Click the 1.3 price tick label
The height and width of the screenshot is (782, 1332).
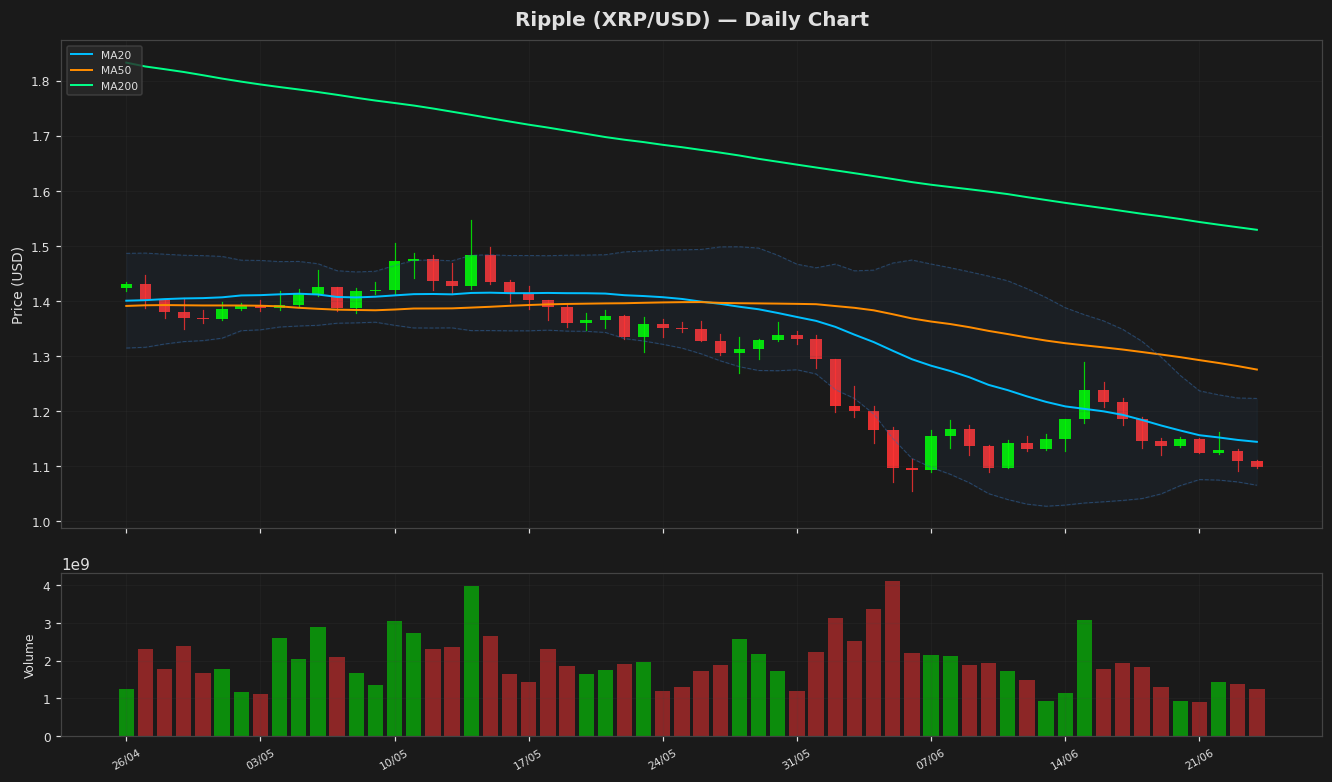click(x=40, y=357)
